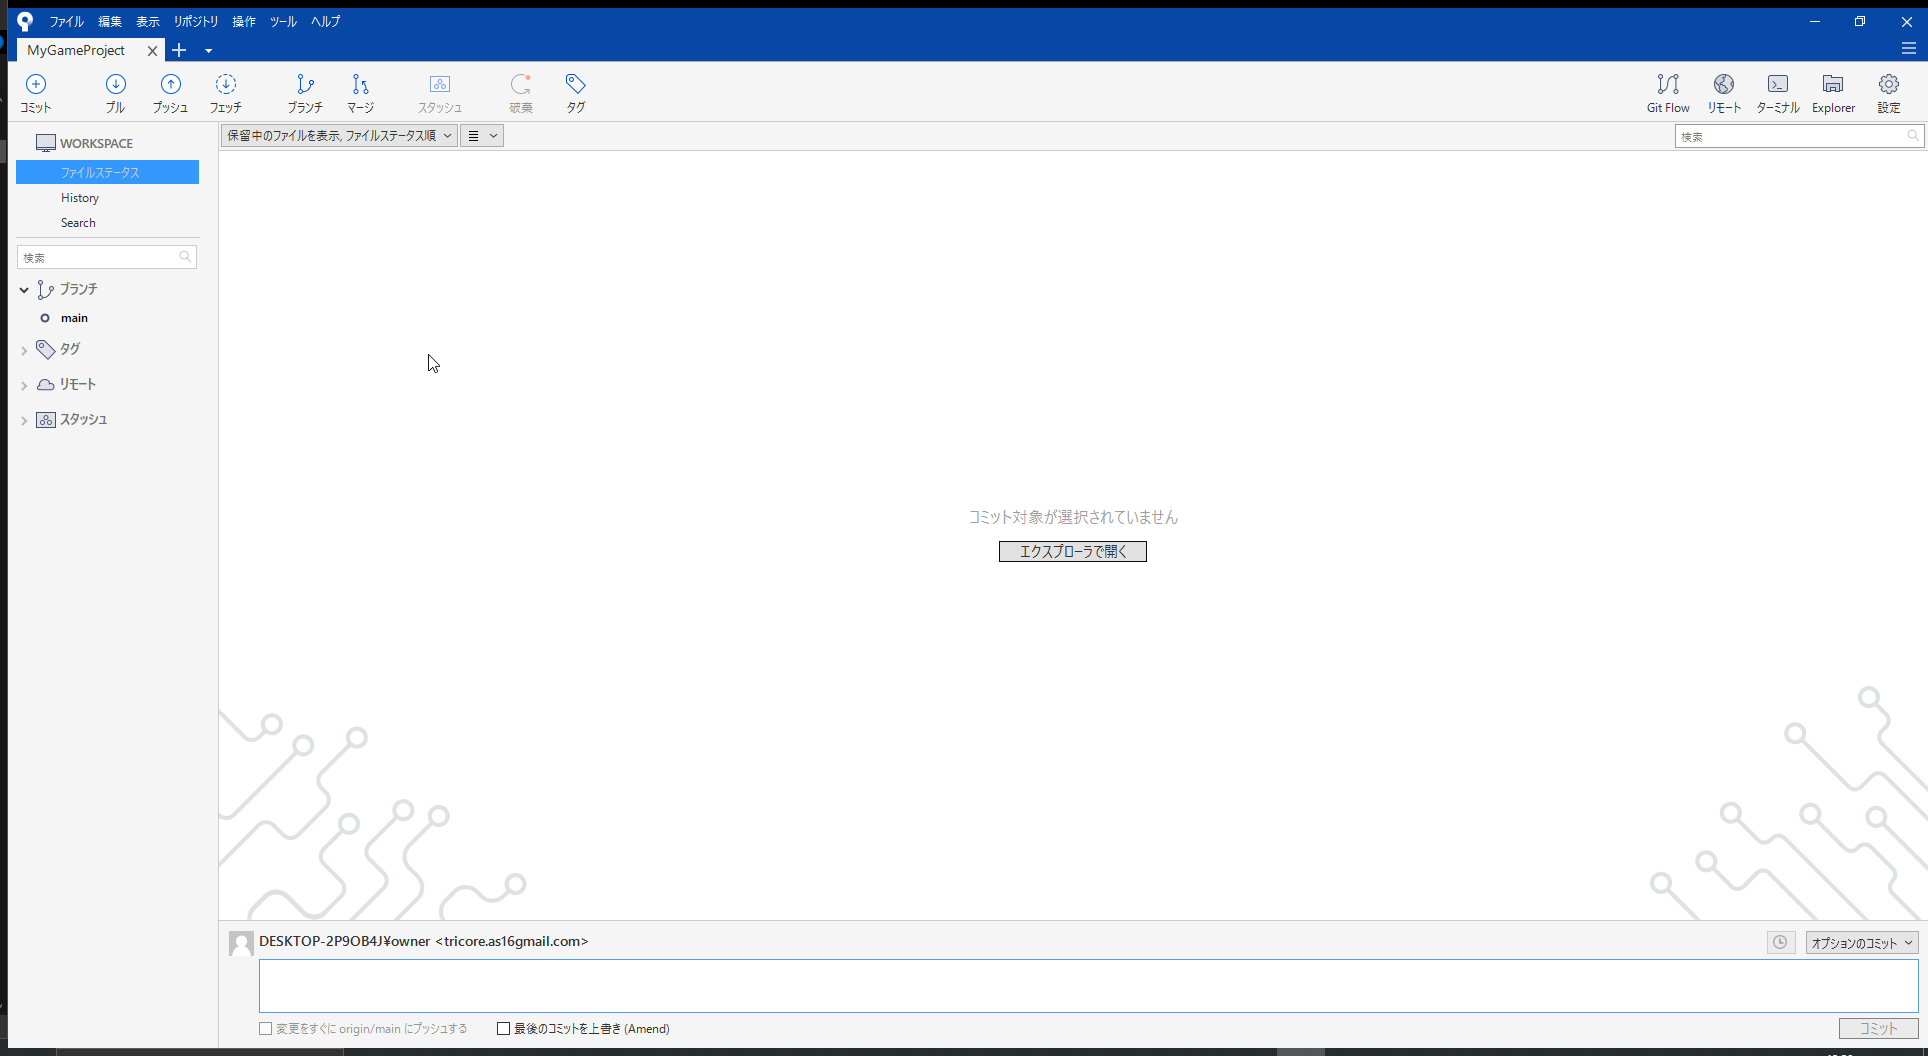Select the コミット (Commit) toolbar icon
1928x1056 pixels.
coord(36,92)
